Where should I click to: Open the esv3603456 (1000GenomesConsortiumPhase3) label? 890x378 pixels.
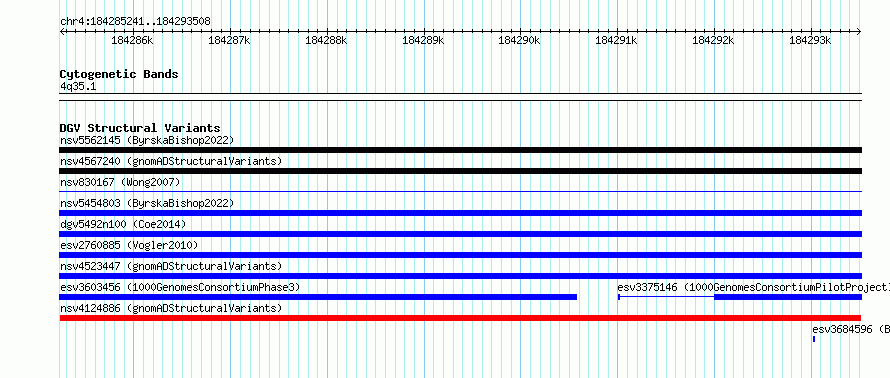tap(180, 287)
